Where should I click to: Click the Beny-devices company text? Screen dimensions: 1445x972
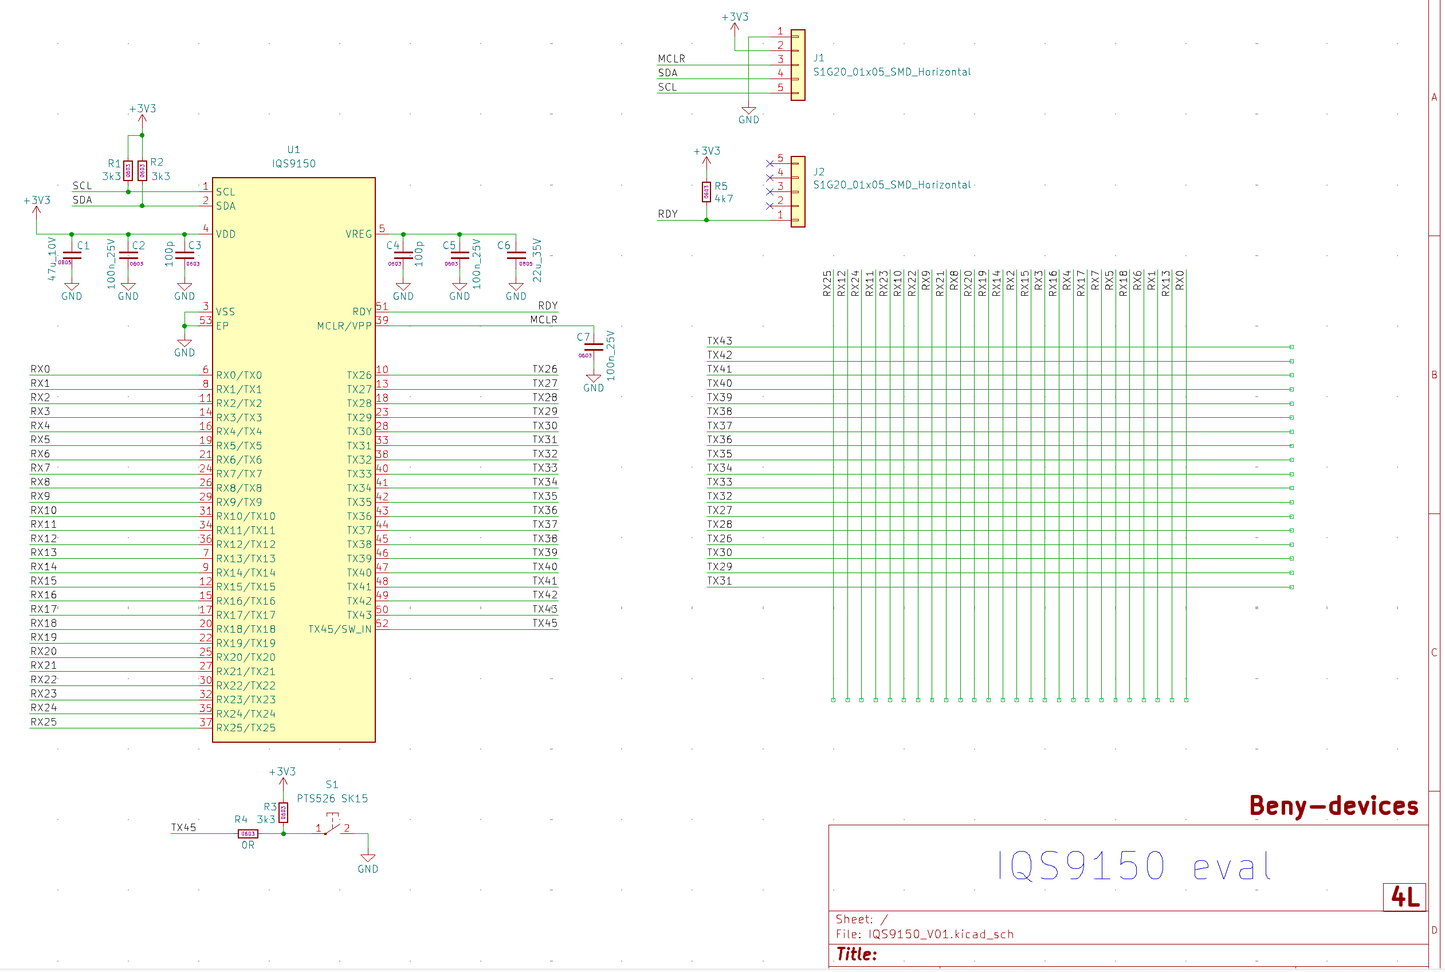point(1333,806)
